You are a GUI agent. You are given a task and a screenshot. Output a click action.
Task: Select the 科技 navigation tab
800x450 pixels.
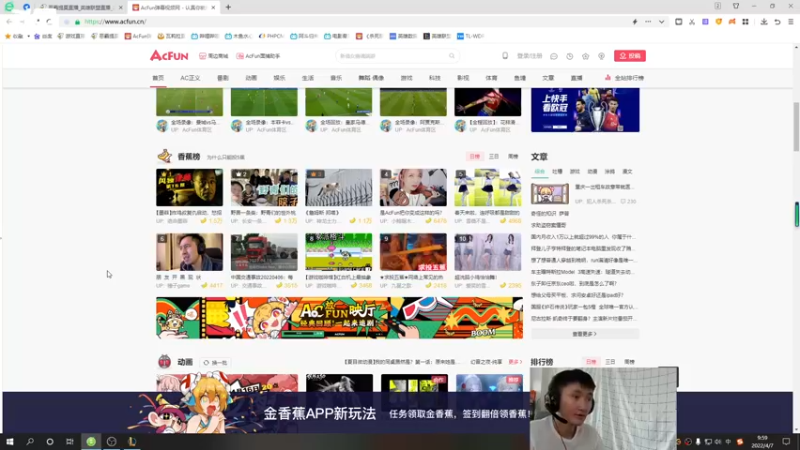click(x=435, y=78)
